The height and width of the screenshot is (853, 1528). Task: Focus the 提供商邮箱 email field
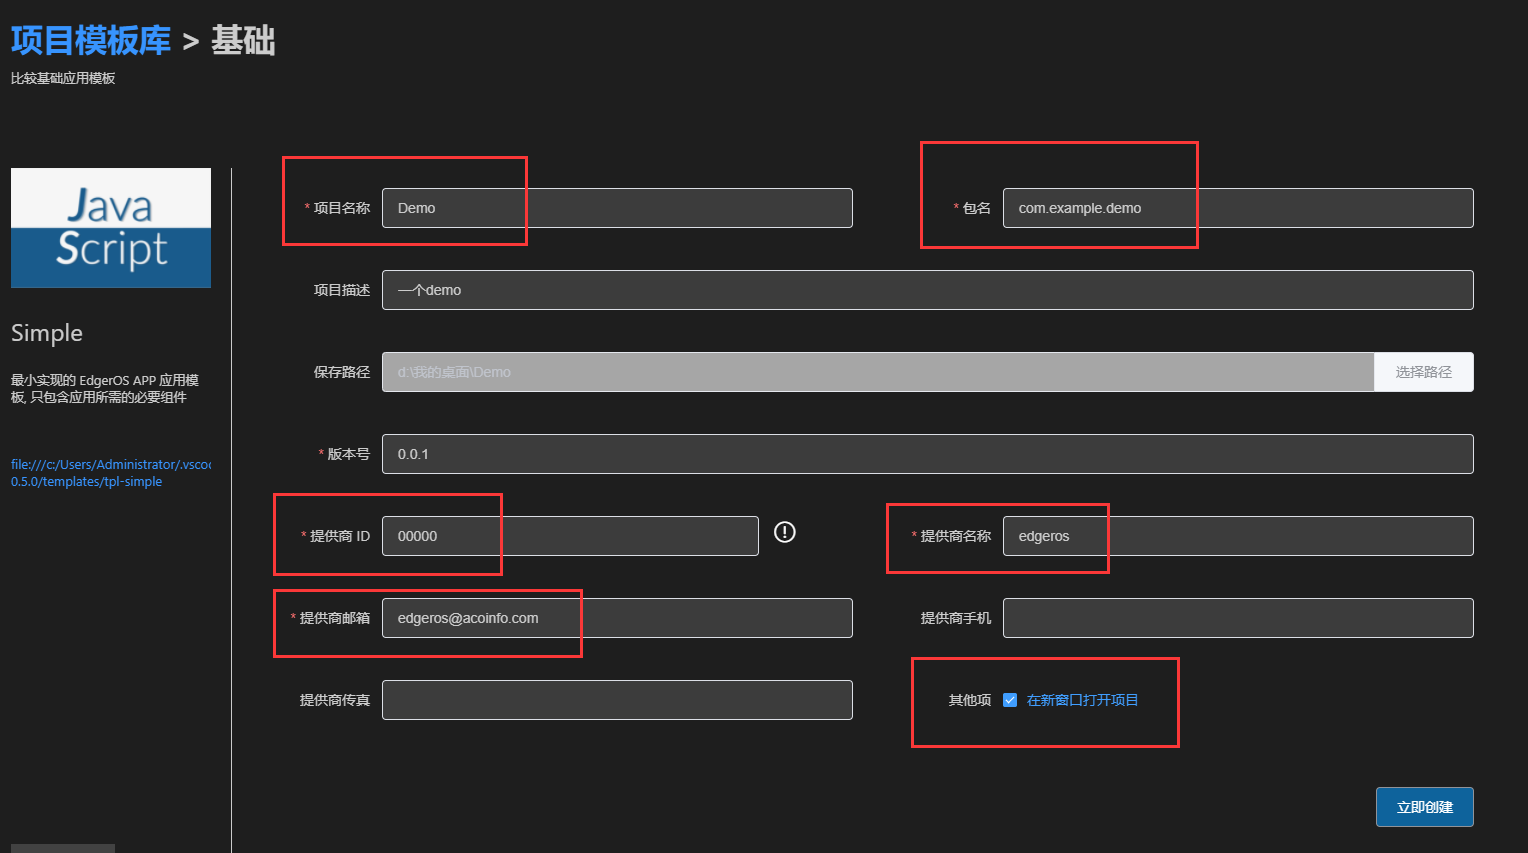617,618
